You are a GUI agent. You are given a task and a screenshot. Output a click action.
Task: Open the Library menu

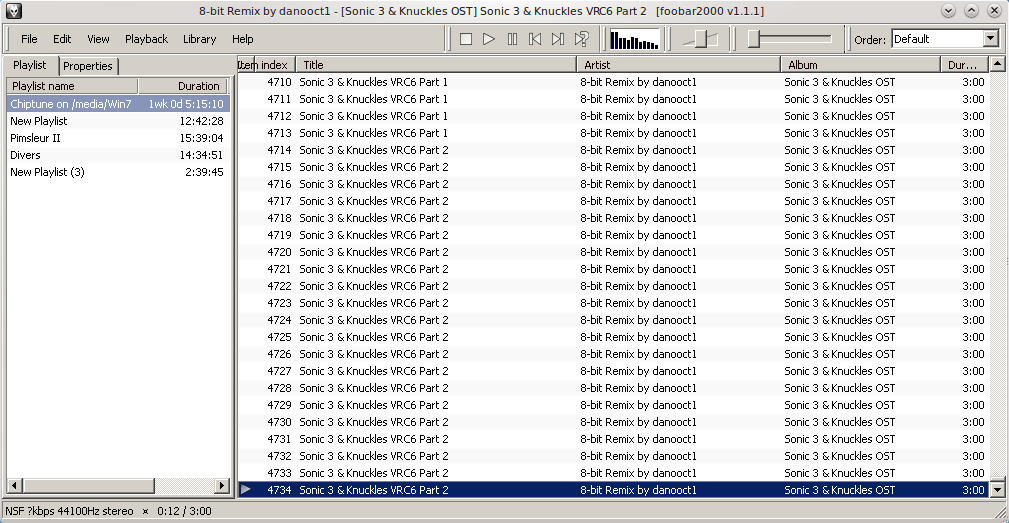tap(199, 39)
